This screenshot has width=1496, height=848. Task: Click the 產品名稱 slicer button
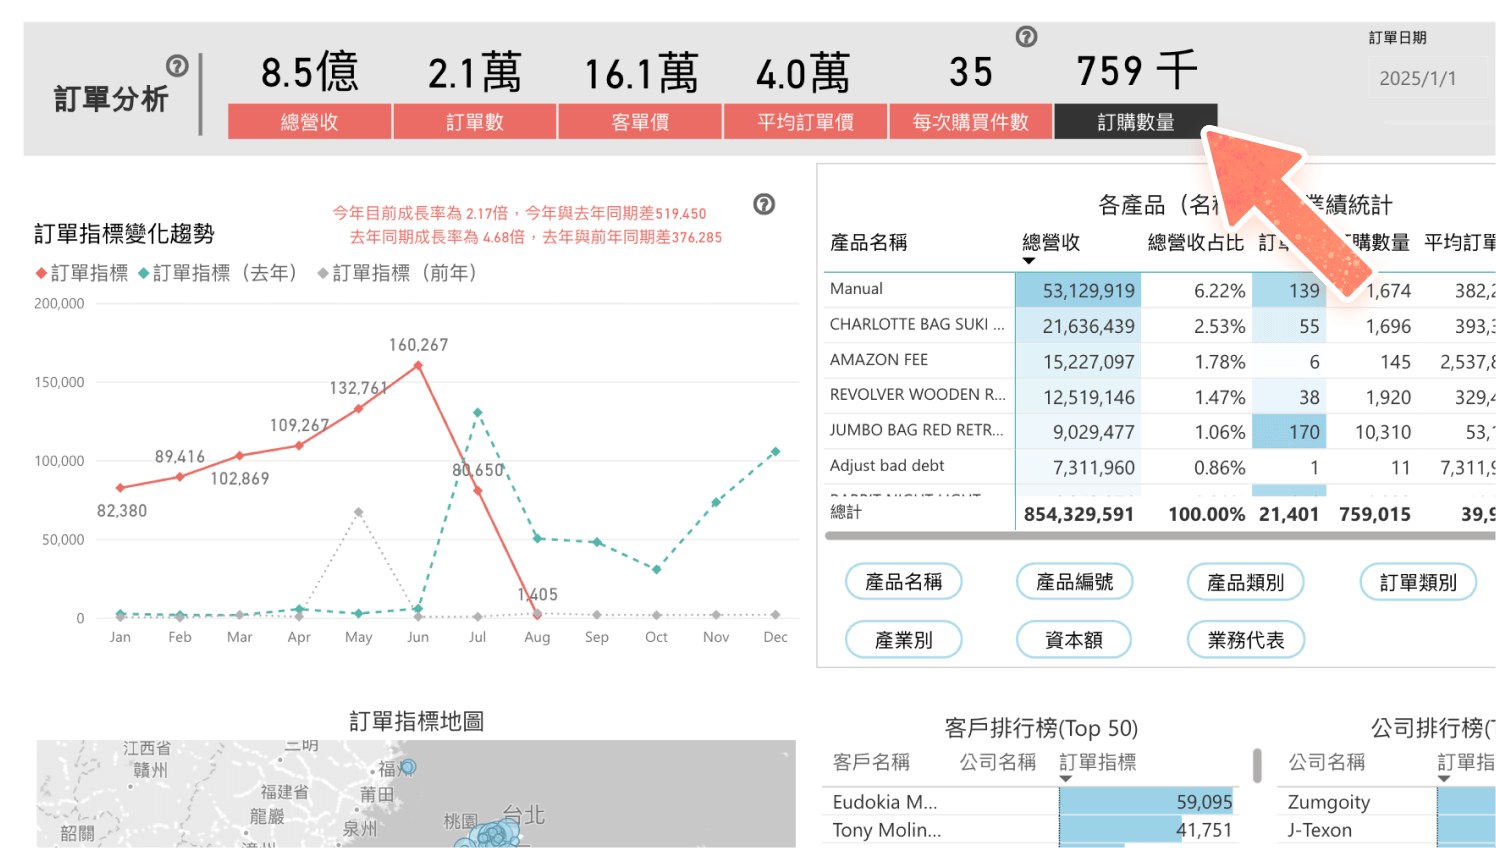point(903,581)
